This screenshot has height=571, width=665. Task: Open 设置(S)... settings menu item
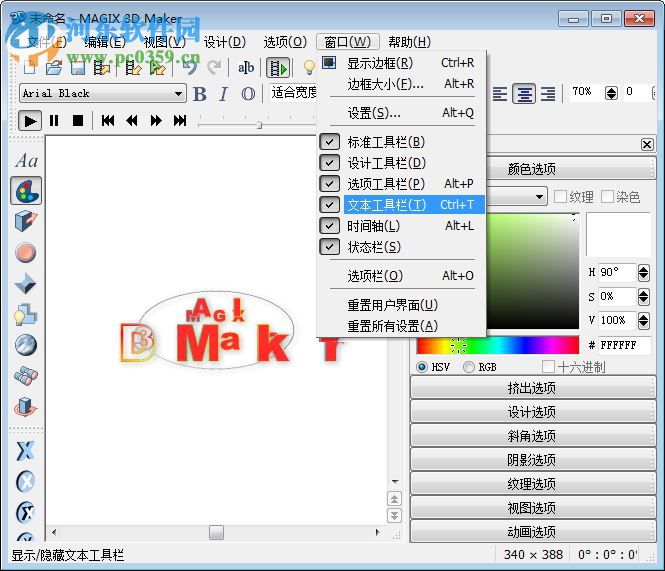click(401, 113)
